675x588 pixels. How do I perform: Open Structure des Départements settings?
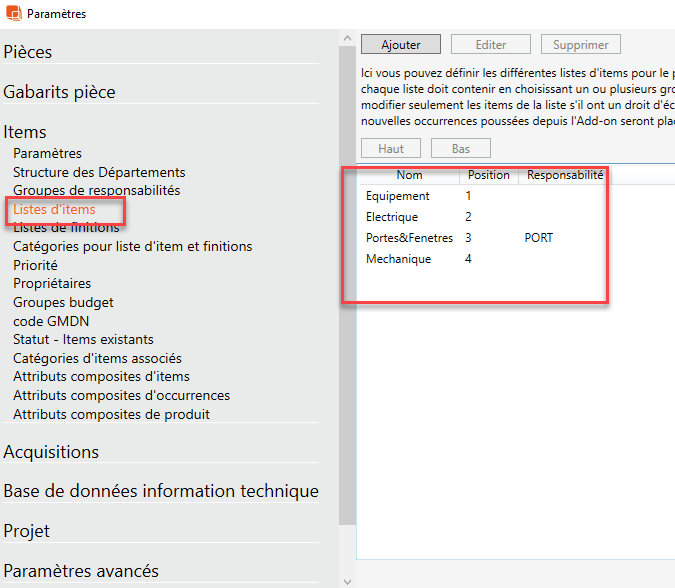99,172
